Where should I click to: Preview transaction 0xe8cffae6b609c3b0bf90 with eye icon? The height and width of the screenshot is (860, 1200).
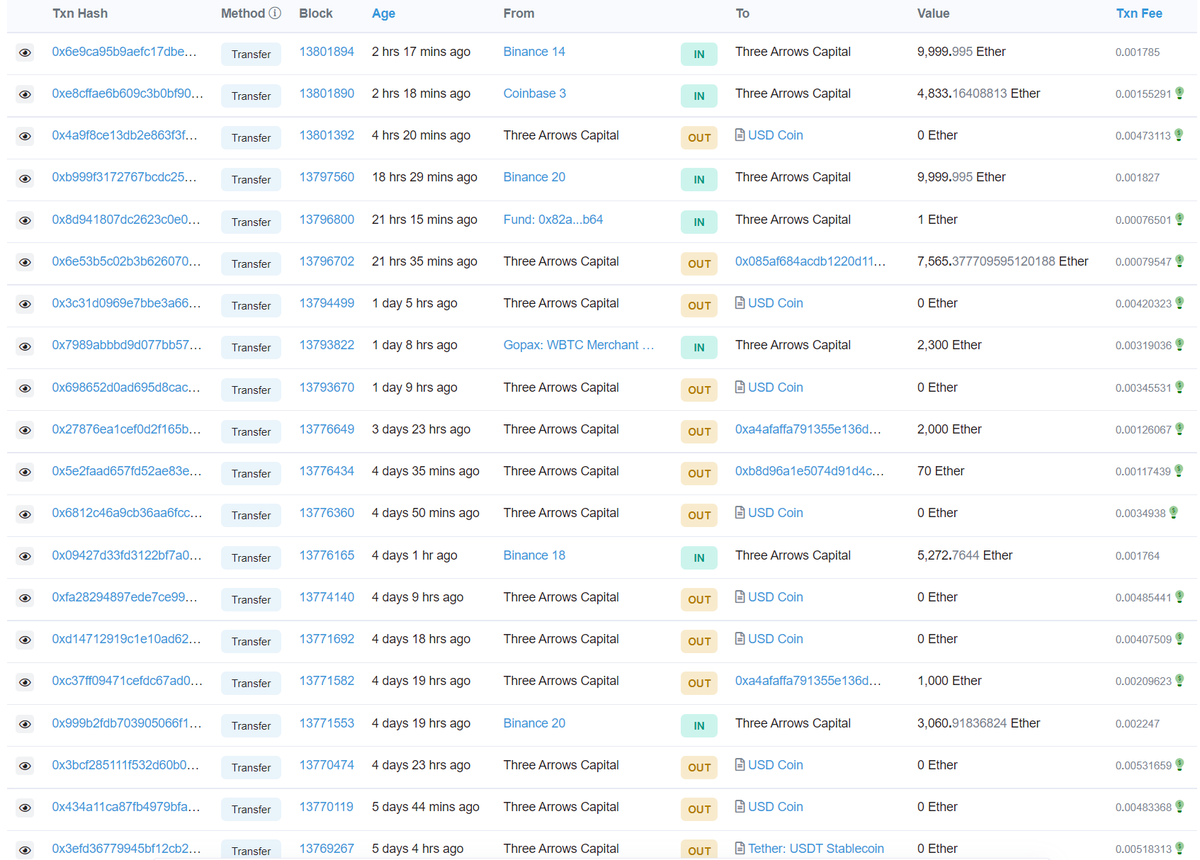tap(25, 95)
